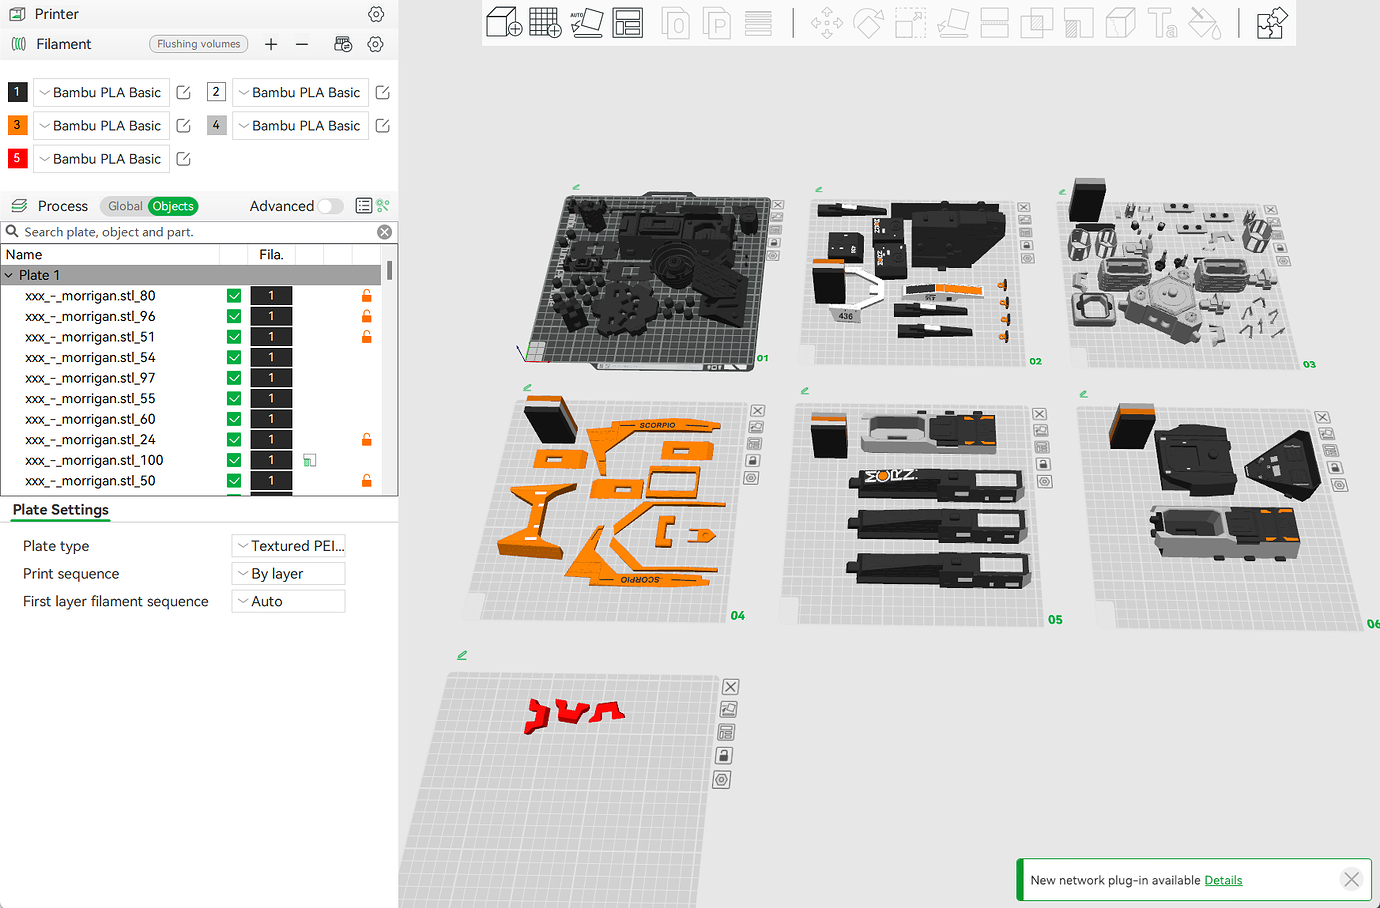Viewport: 1380px width, 908px height.
Task: Edit preset for filament slot 2
Action: coord(382,92)
